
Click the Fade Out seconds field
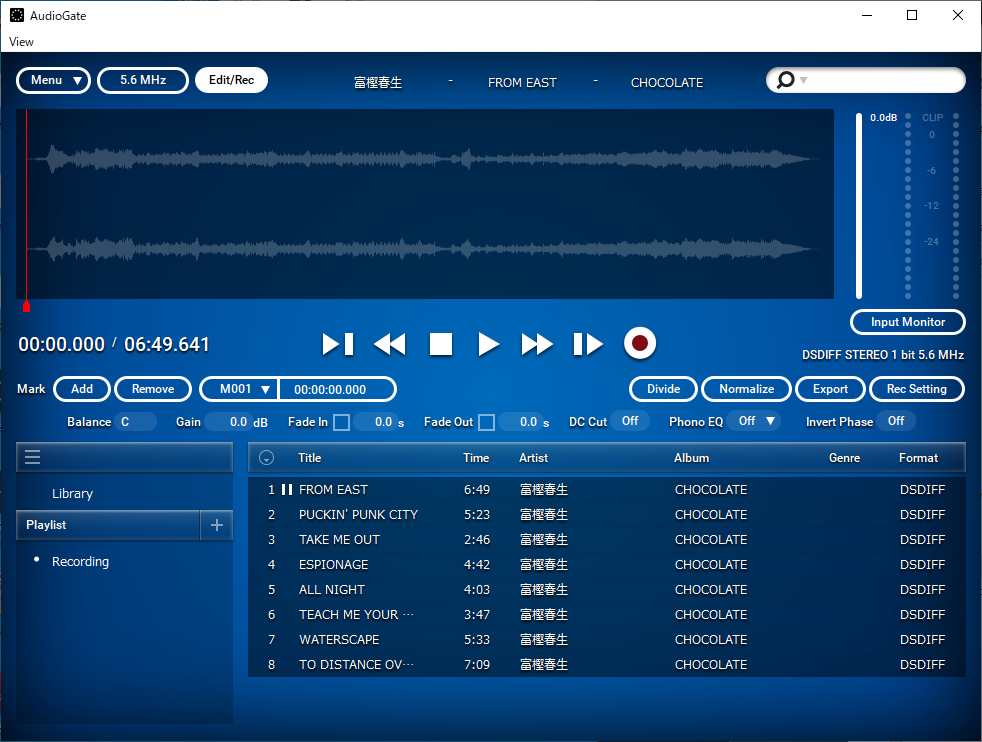[520, 421]
